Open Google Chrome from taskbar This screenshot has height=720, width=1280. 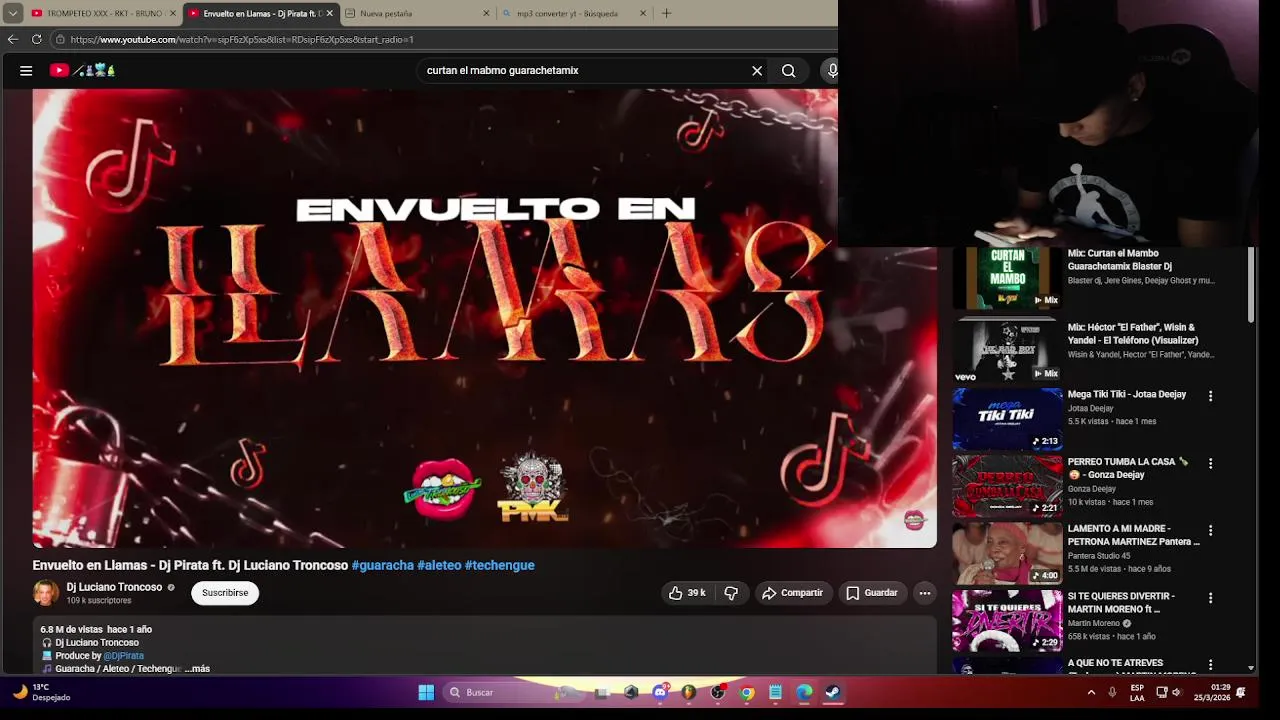pyautogui.click(x=747, y=692)
